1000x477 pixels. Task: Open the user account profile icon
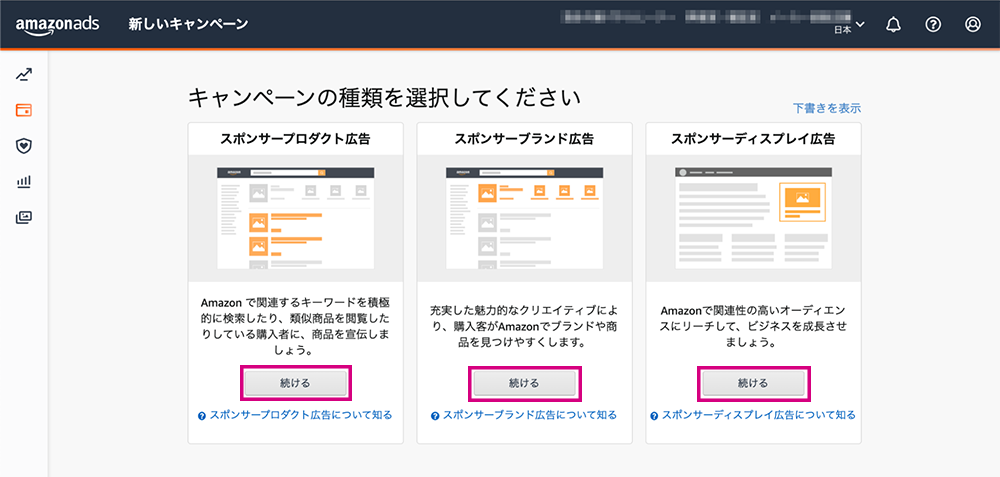(x=973, y=25)
